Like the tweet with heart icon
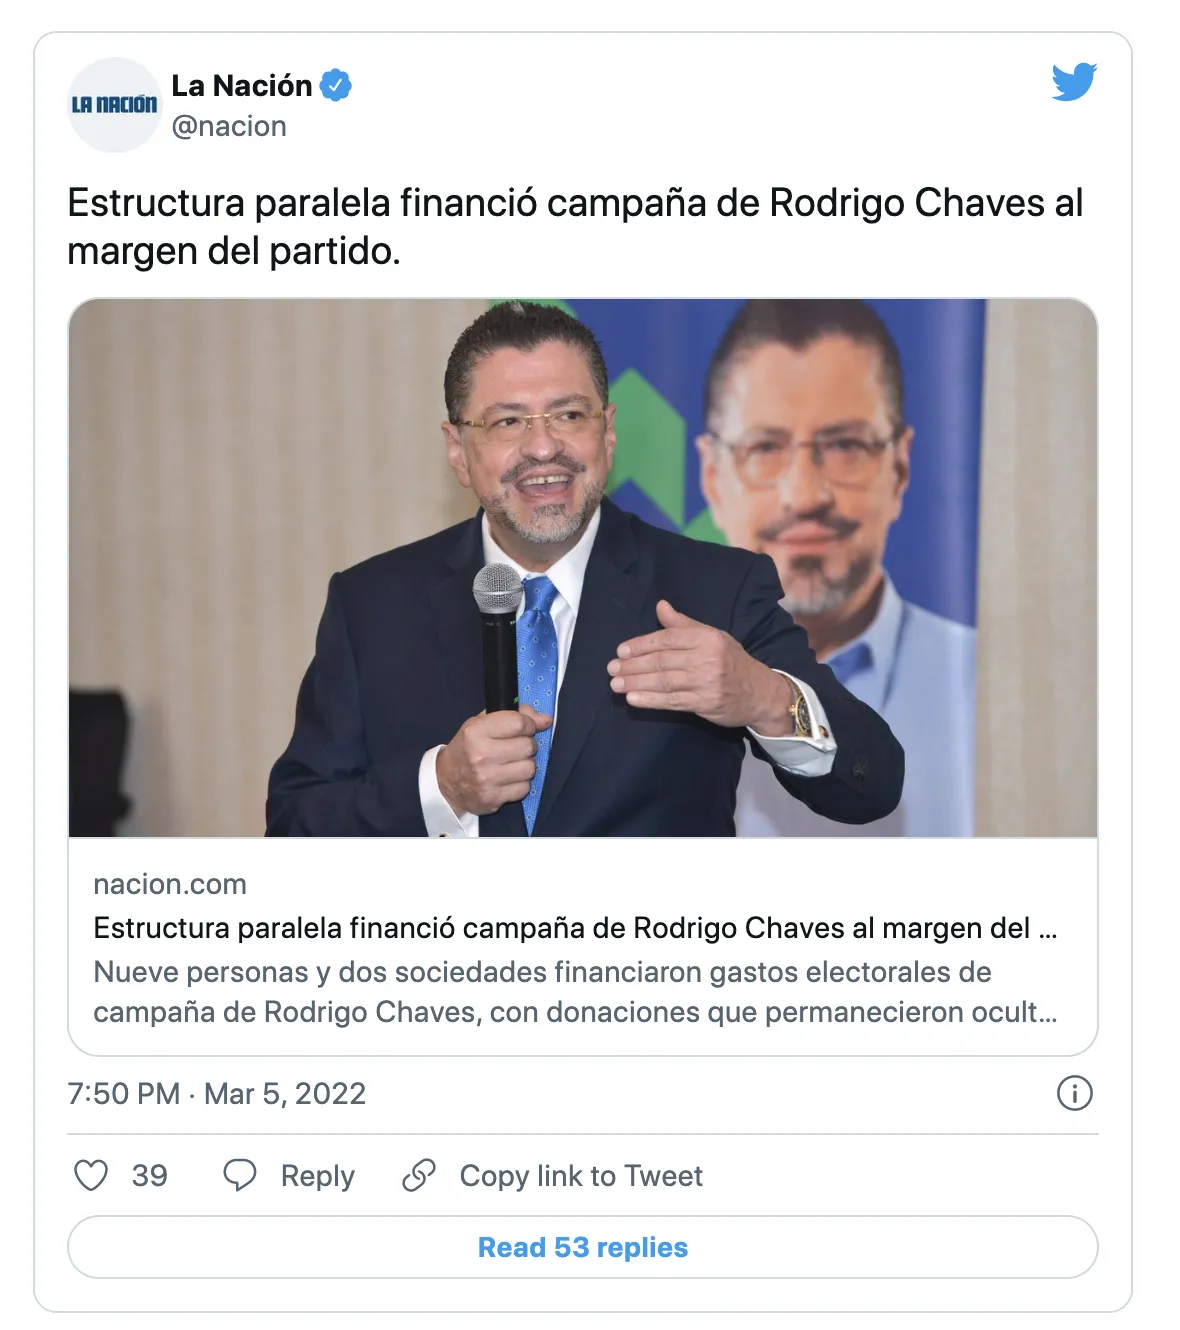The image size is (1180, 1330). [x=91, y=1175]
